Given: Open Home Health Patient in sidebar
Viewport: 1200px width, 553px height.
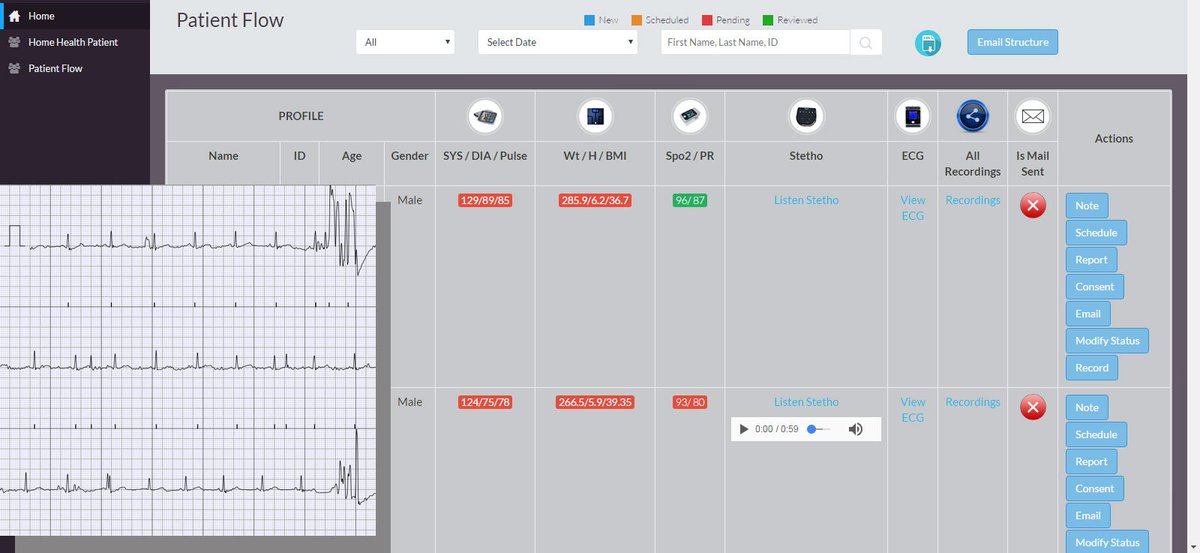Looking at the screenshot, I should click(x=75, y=42).
